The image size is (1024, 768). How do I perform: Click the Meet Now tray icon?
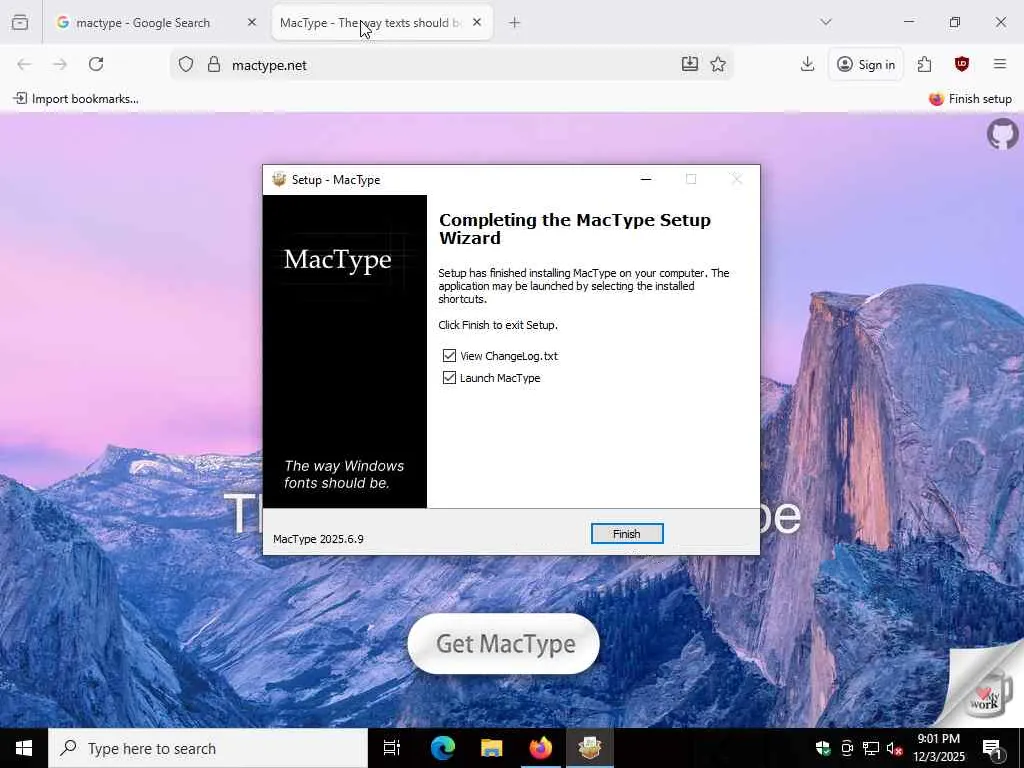tap(847, 748)
